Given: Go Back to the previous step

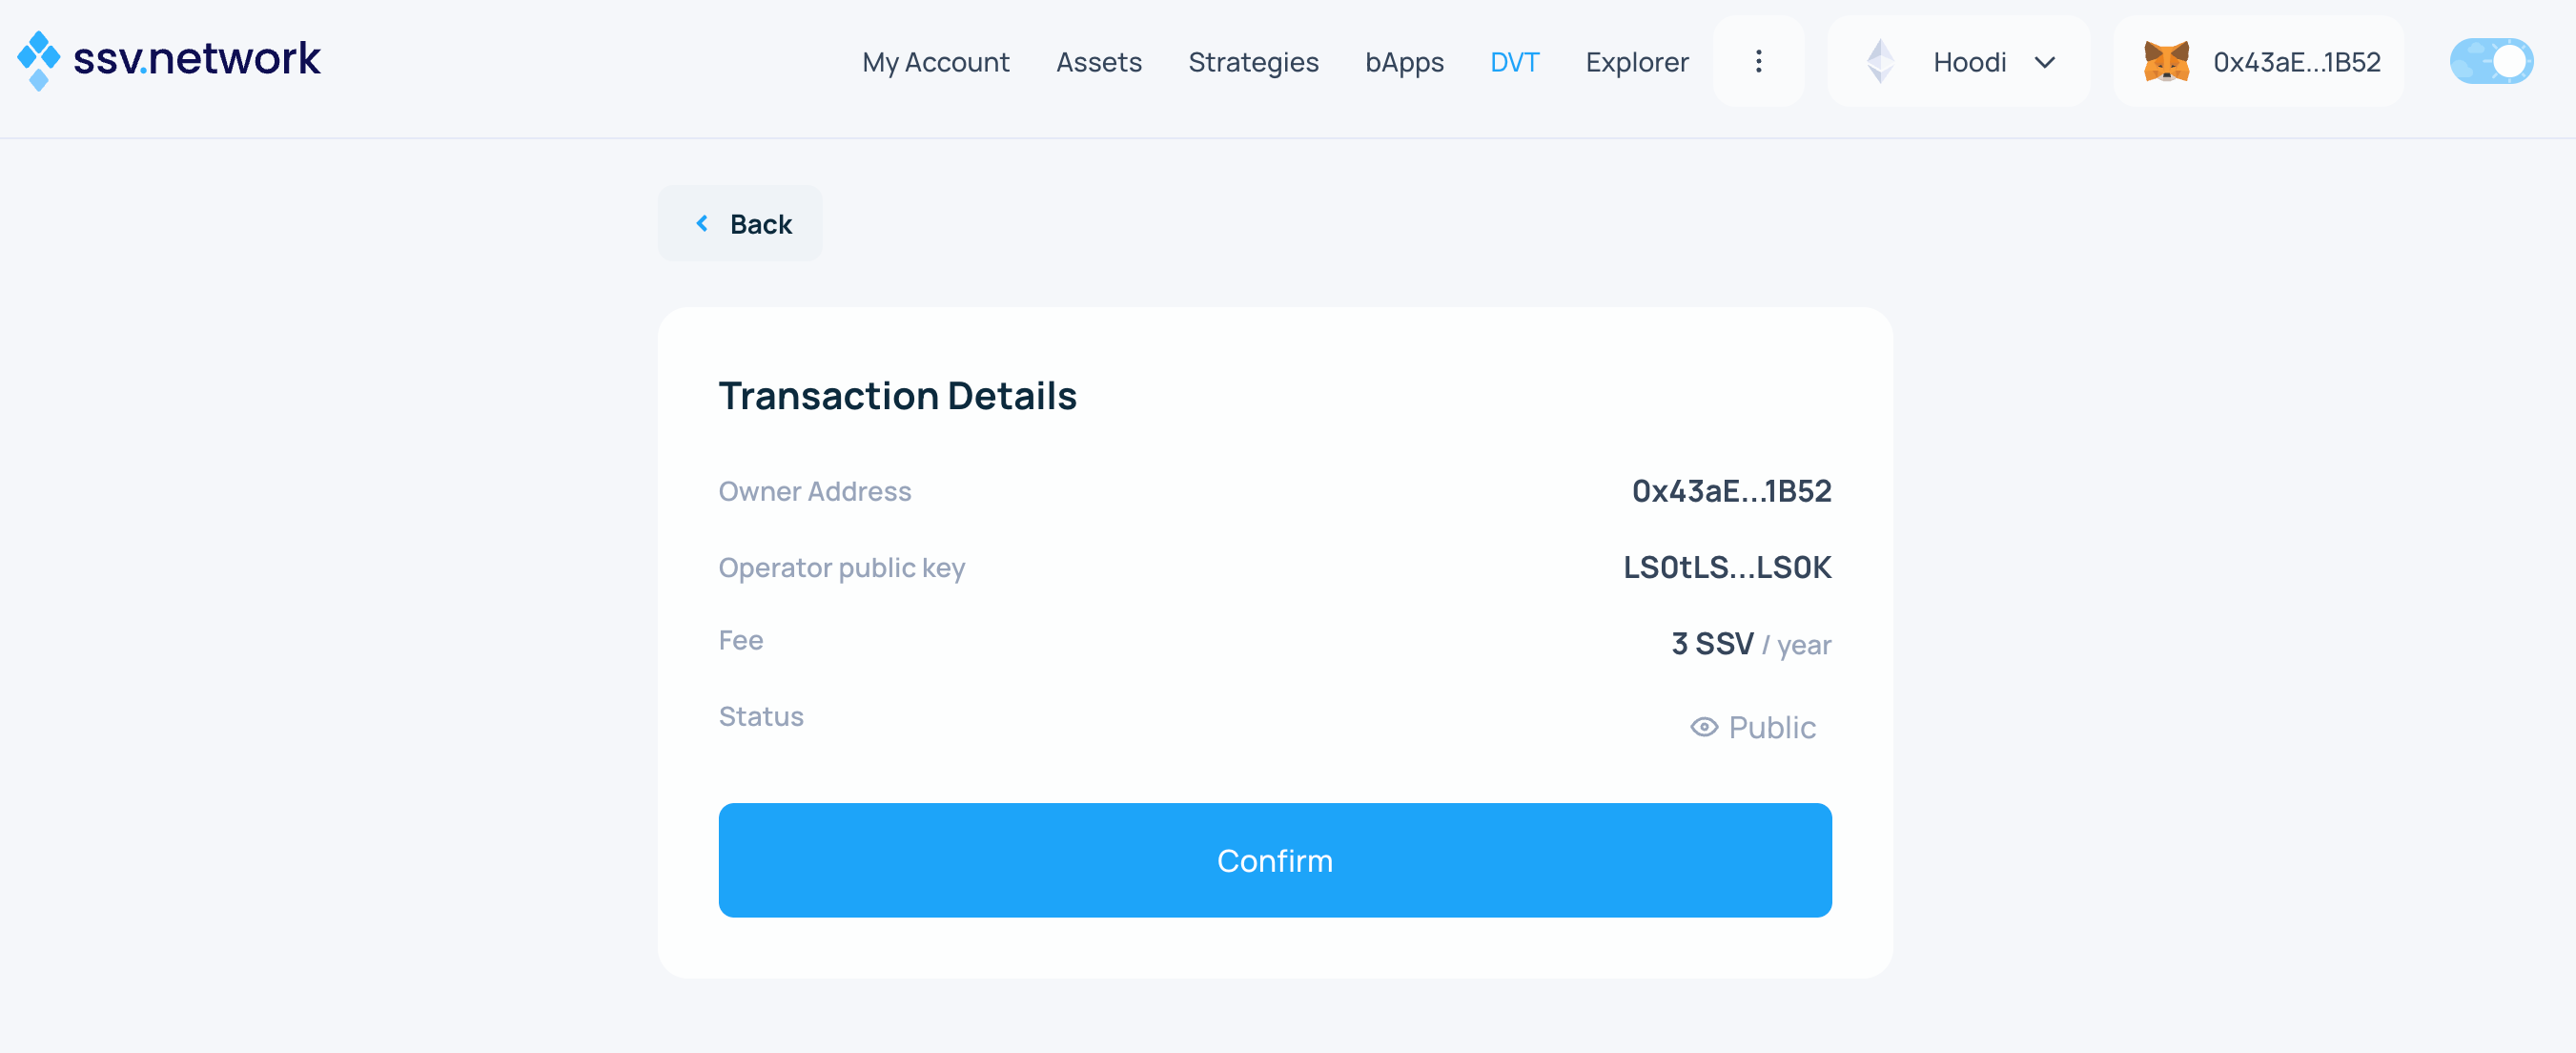Looking at the screenshot, I should pos(760,224).
